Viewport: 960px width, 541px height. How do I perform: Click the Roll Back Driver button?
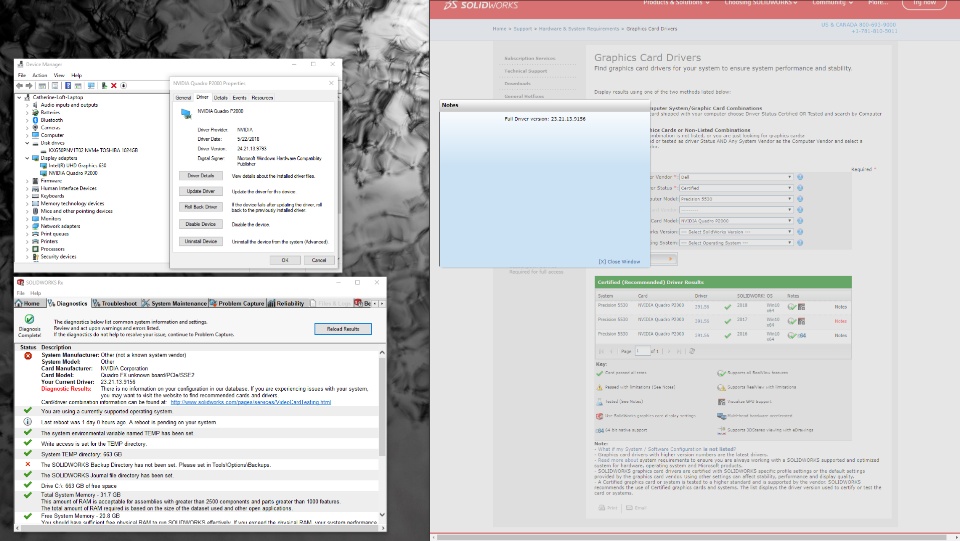201,207
